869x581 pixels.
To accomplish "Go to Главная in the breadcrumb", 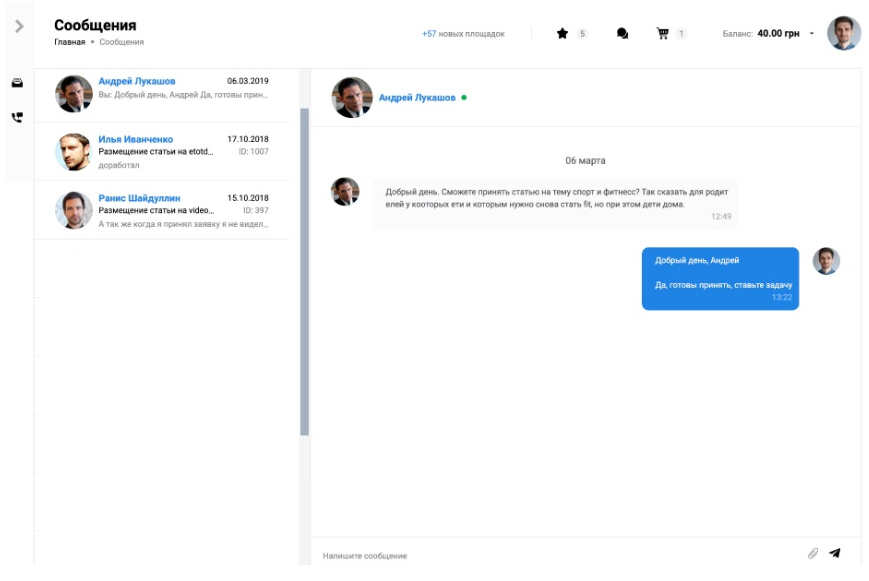I will point(69,43).
